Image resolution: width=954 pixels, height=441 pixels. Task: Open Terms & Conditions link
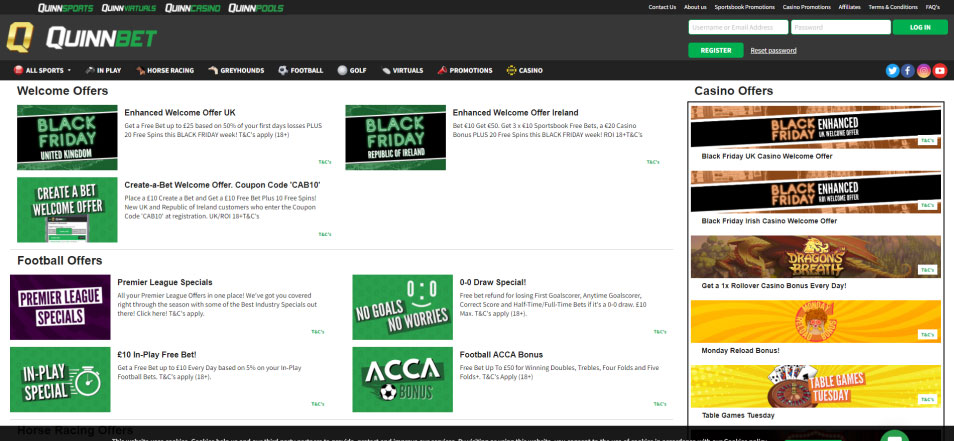click(x=893, y=7)
